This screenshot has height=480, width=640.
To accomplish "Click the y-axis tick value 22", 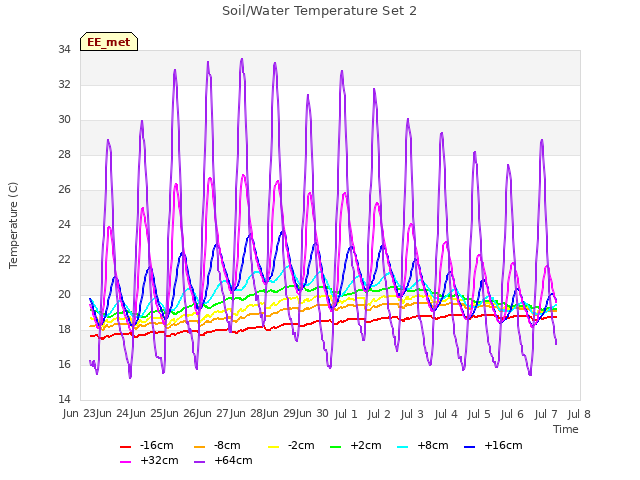I will (x=64, y=260).
